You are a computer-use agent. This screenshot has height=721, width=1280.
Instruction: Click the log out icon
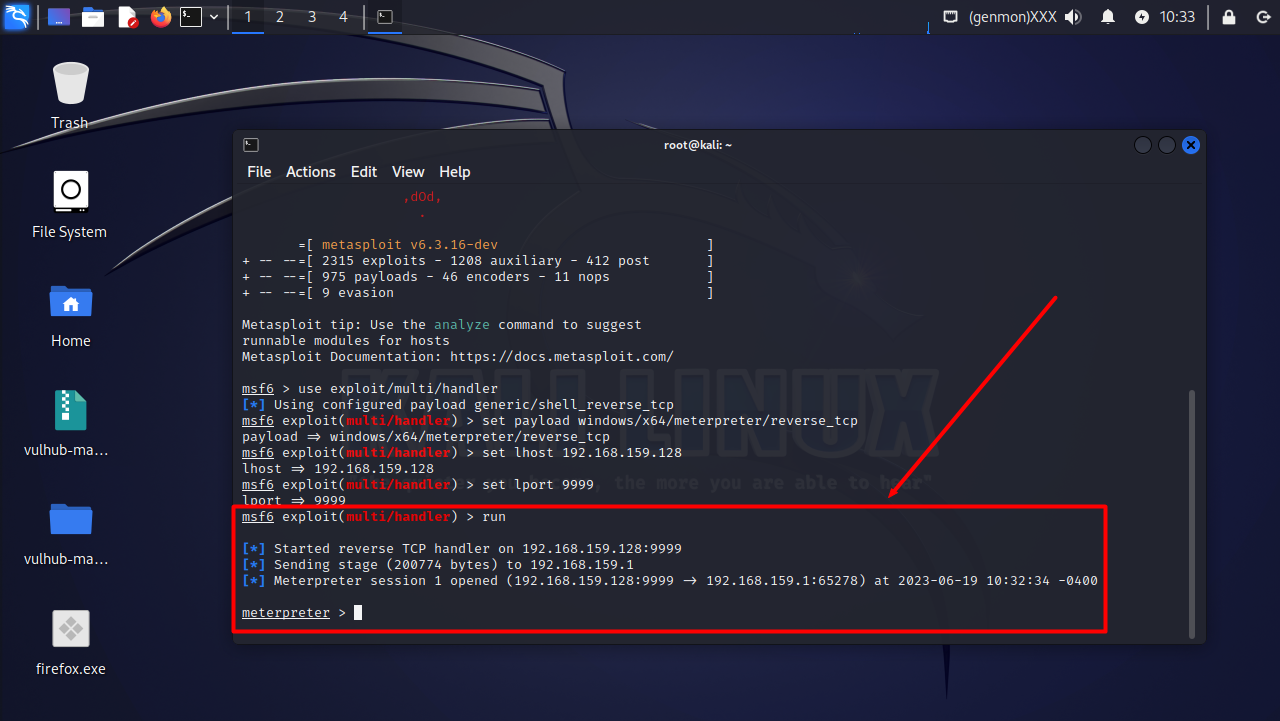click(1263, 17)
